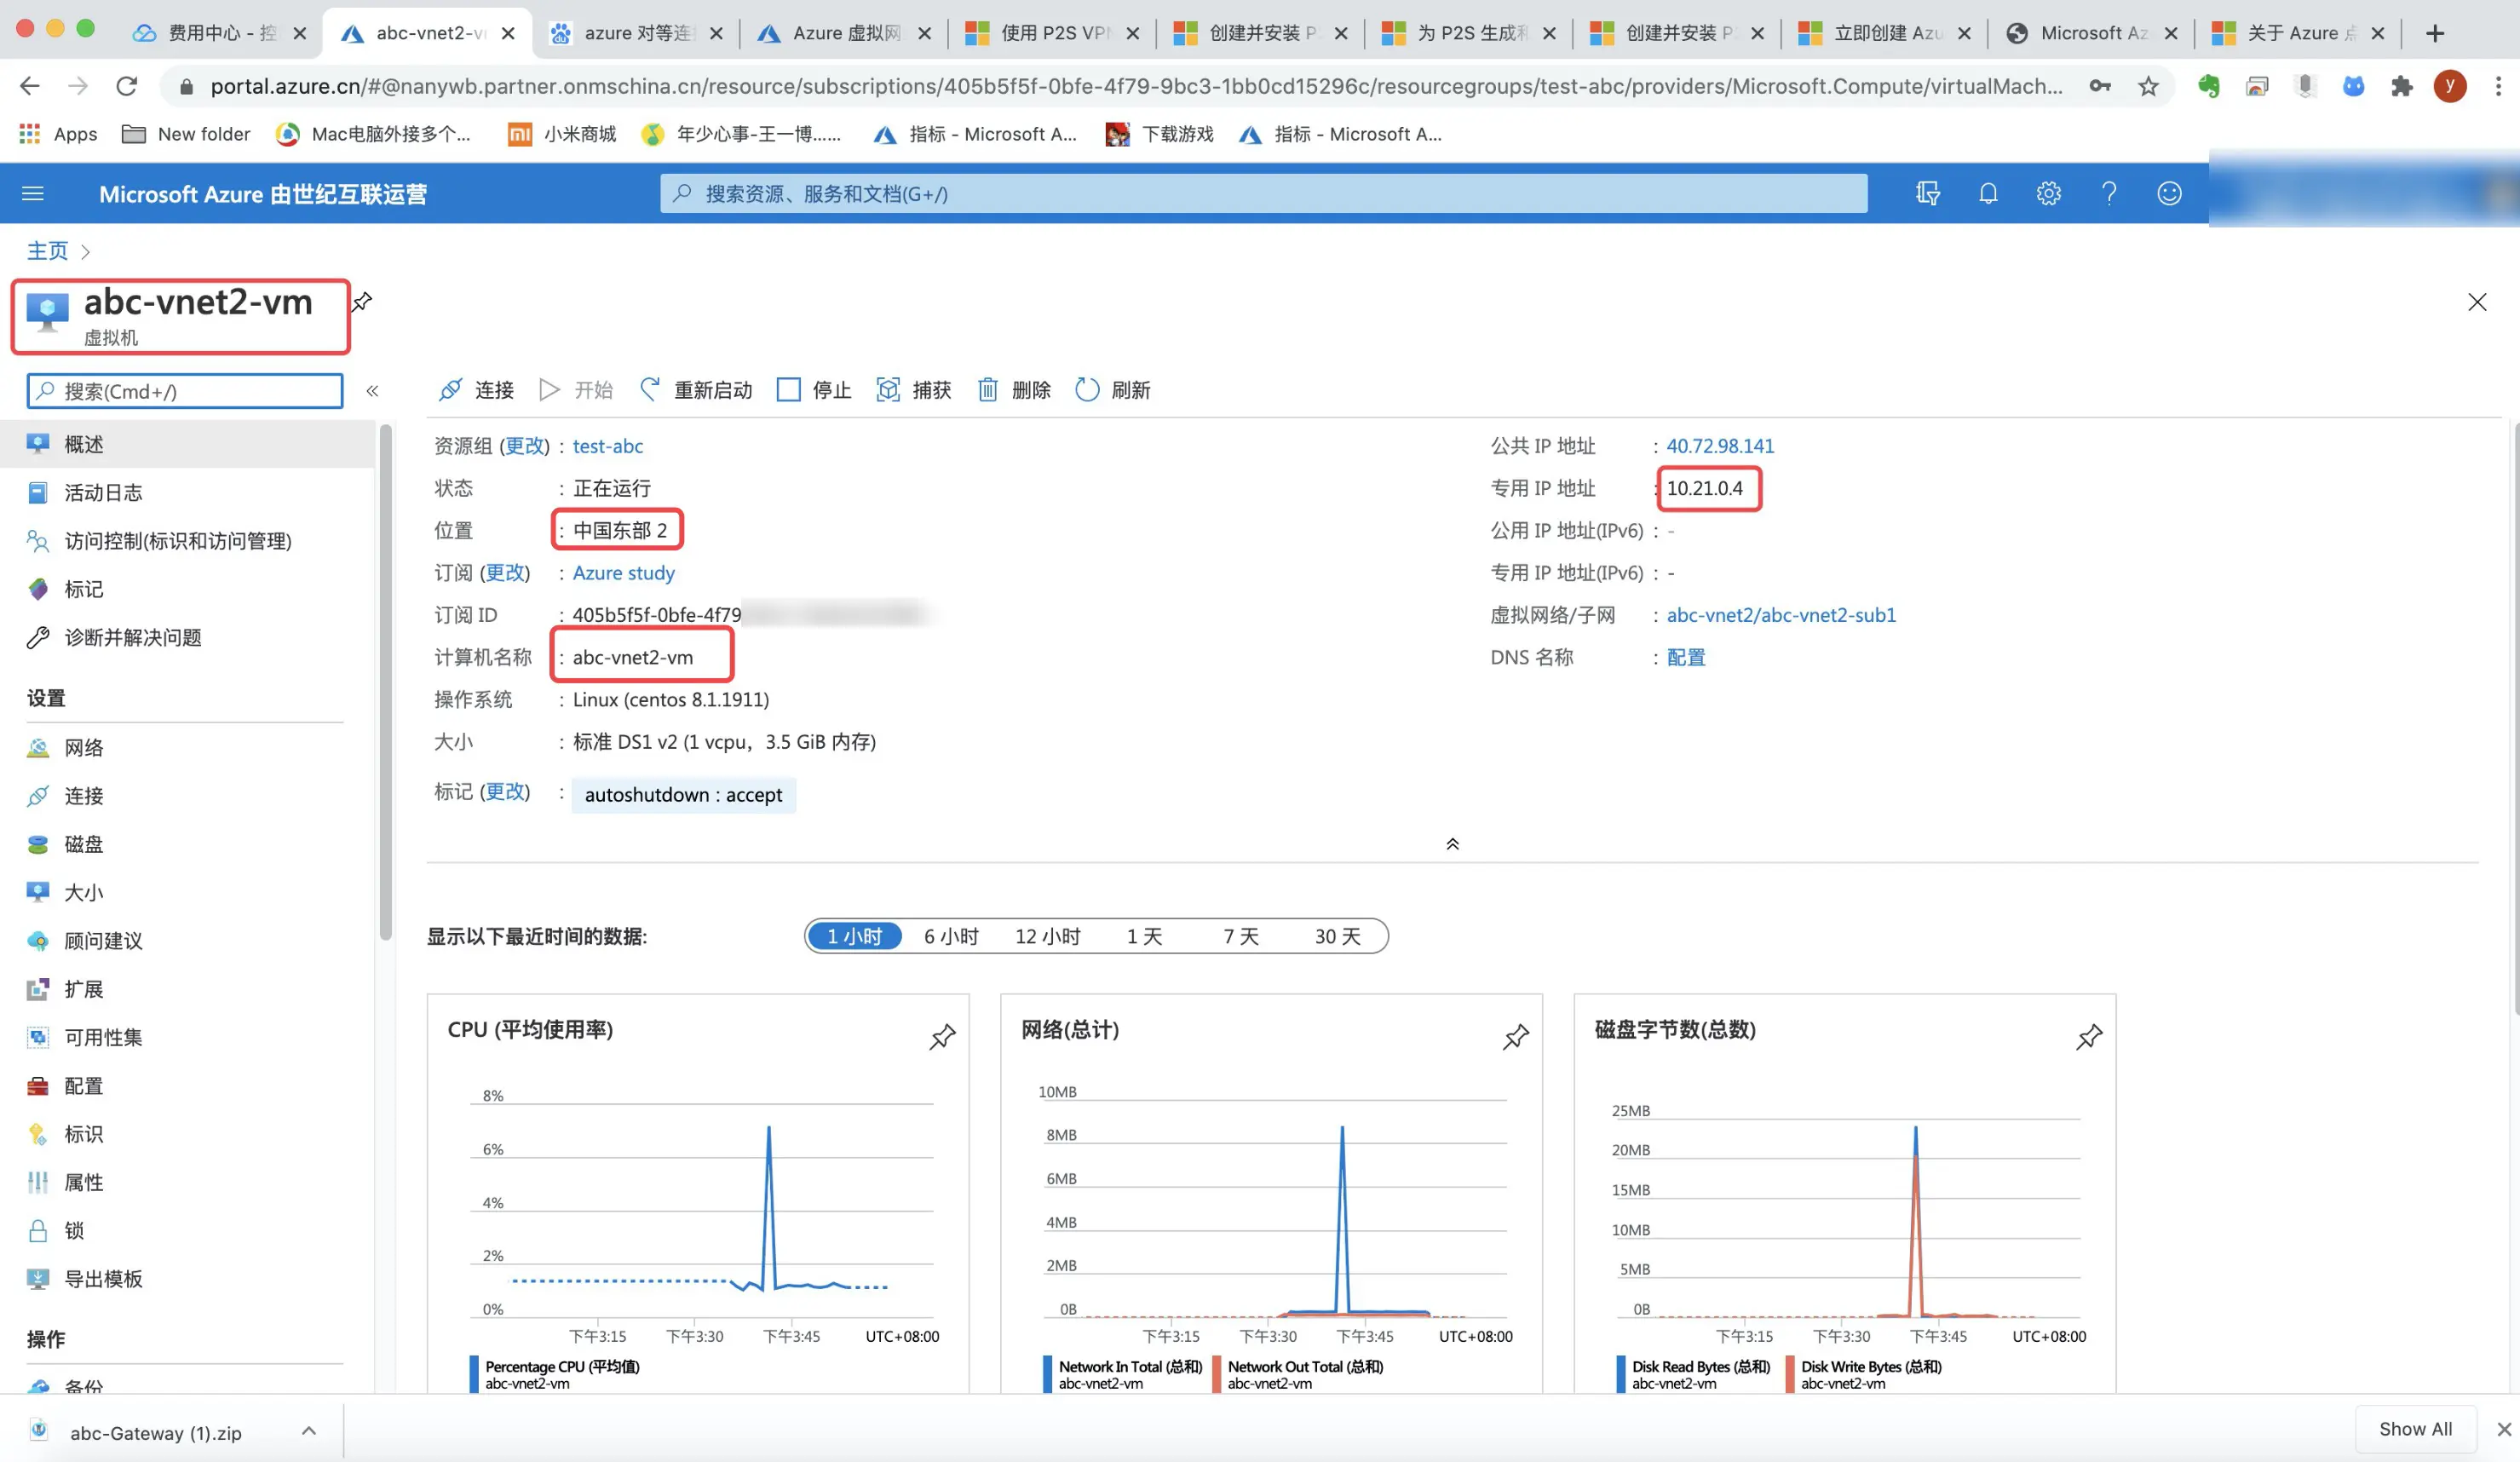This screenshot has height=1462, width=2520.
Task: Click the Delete (删除) trash icon
Action: click(987, 390)
